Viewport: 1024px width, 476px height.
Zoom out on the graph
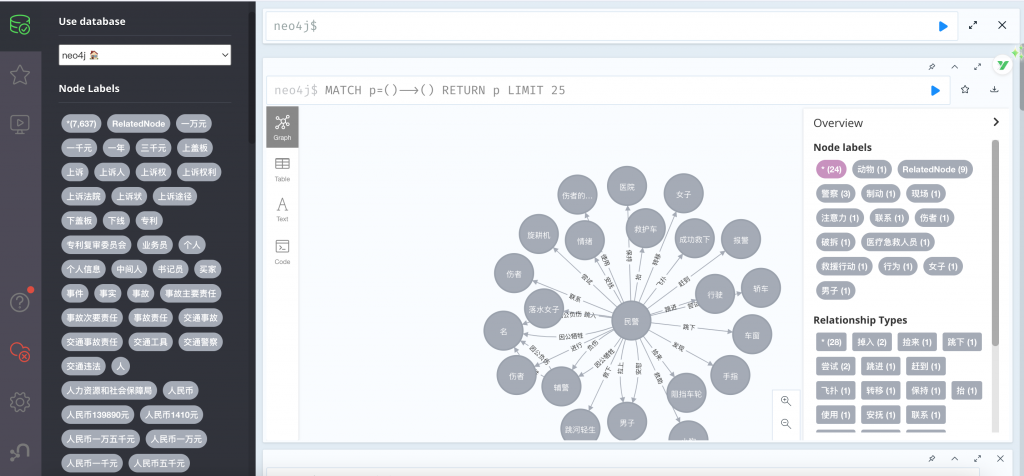tap(786, 423)
